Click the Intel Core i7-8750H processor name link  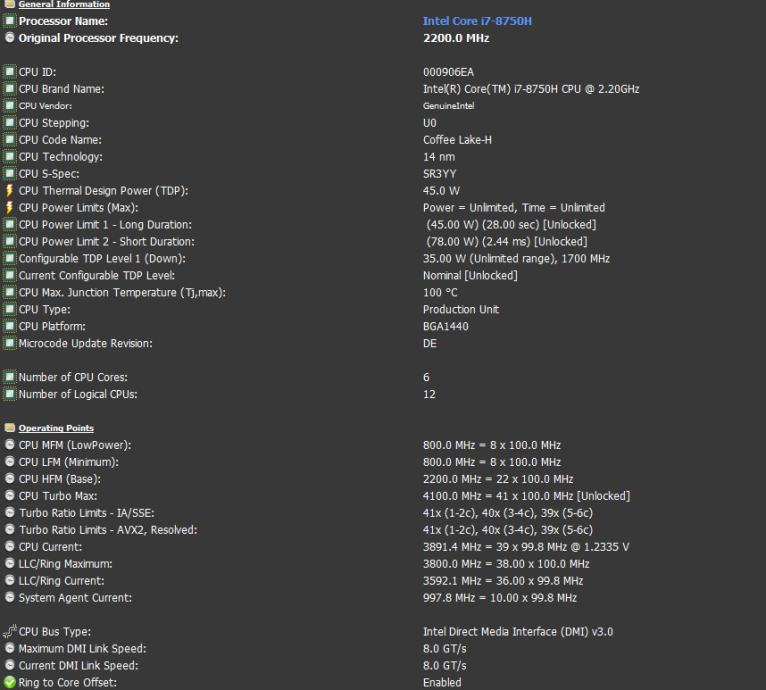pos(477,21)
